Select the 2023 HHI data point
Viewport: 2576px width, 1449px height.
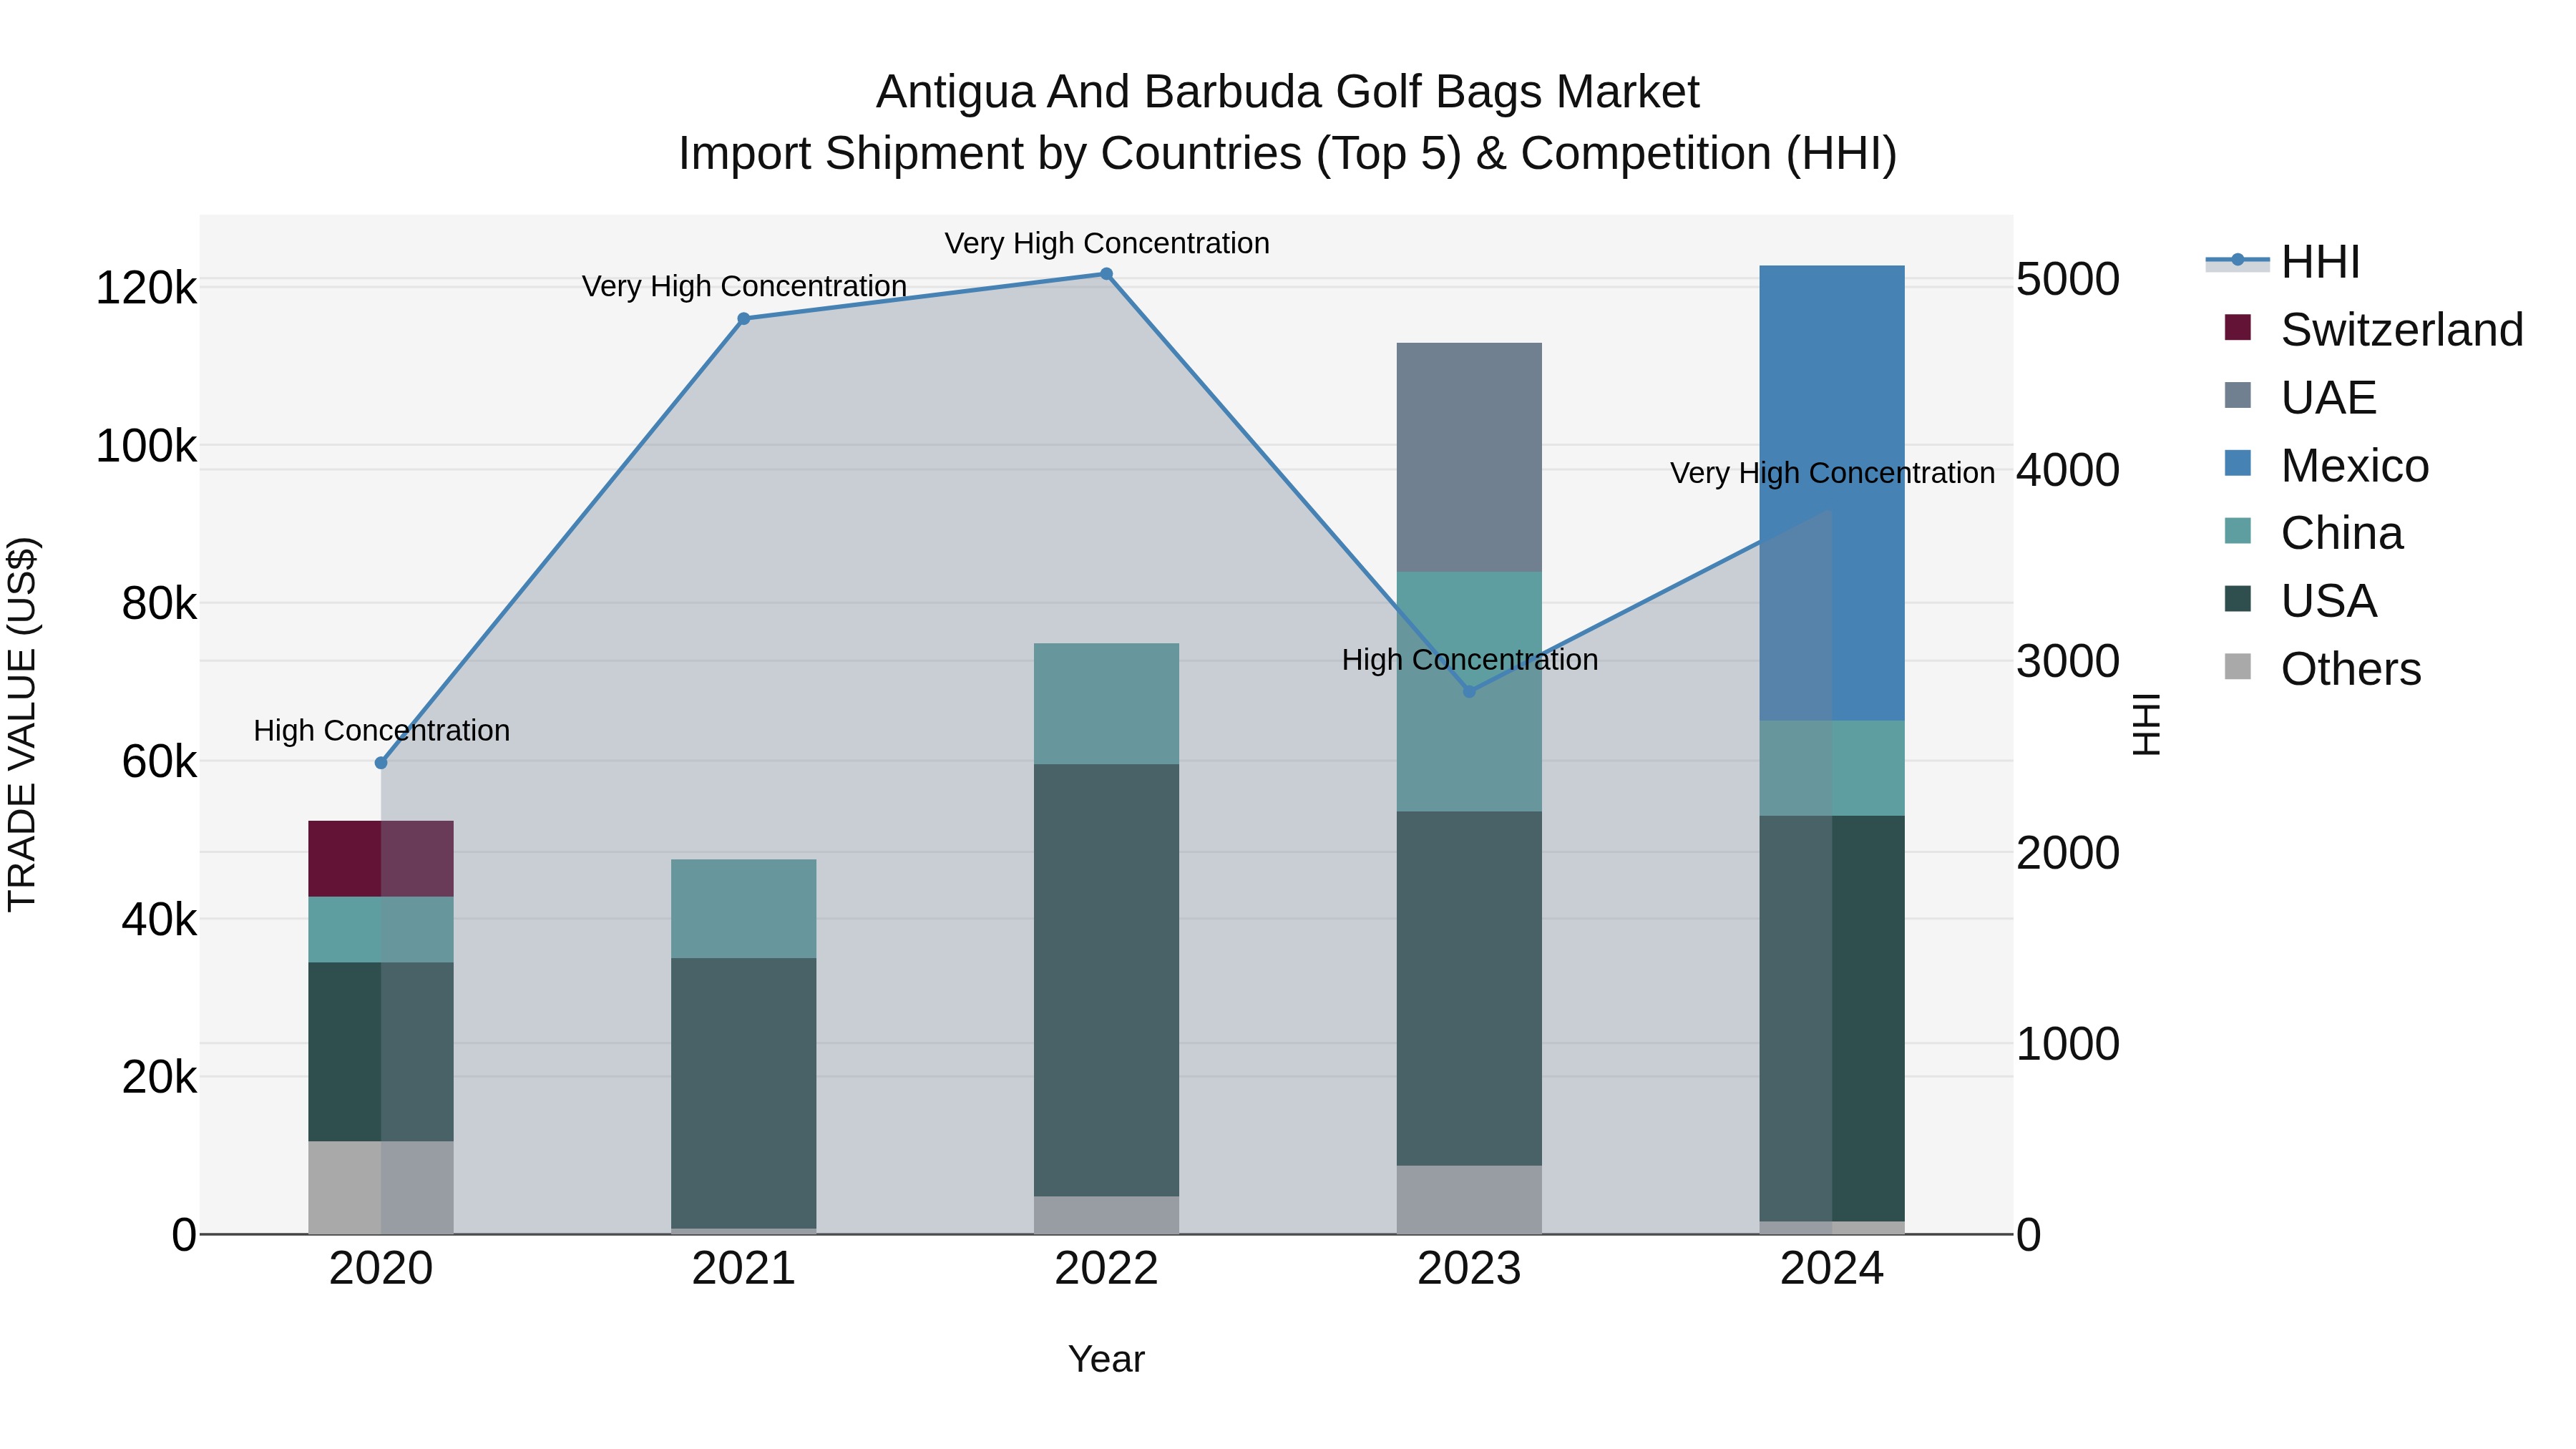point(1469,692)
